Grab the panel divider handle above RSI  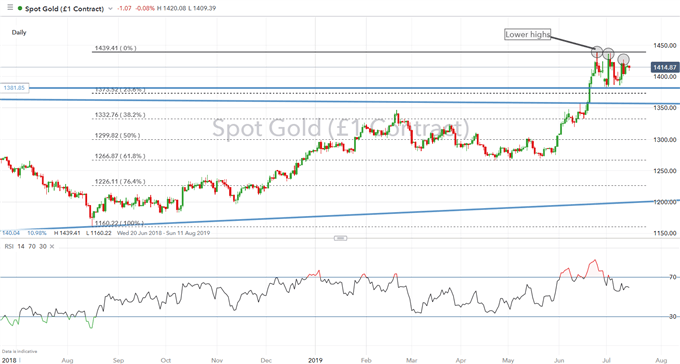[340, 238]
